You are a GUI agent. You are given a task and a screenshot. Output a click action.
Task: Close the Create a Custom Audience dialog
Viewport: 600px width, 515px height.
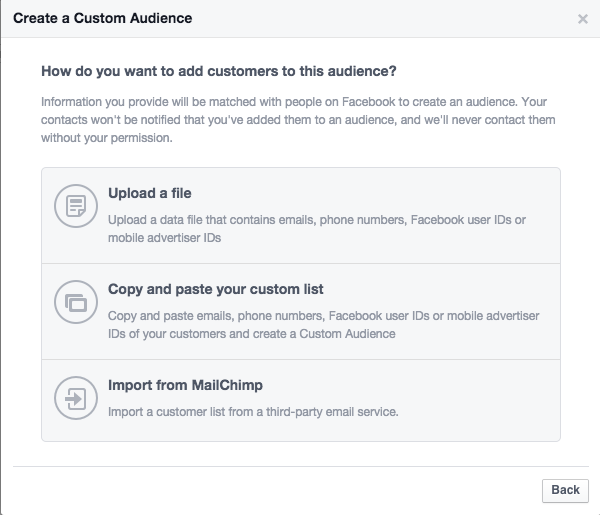tap(583, 19)
